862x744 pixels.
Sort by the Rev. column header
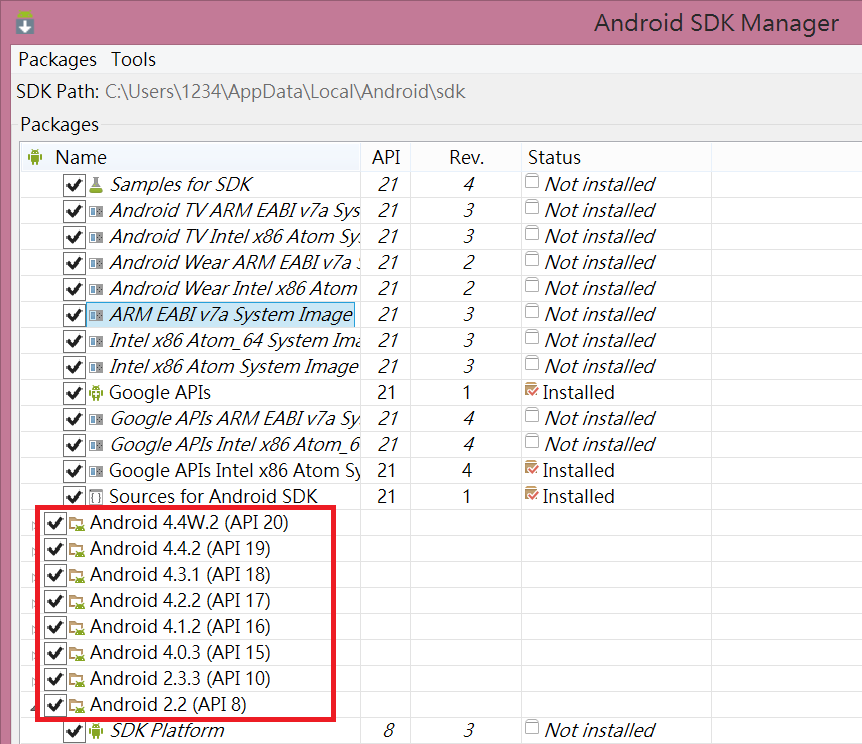tap(466, 157)
